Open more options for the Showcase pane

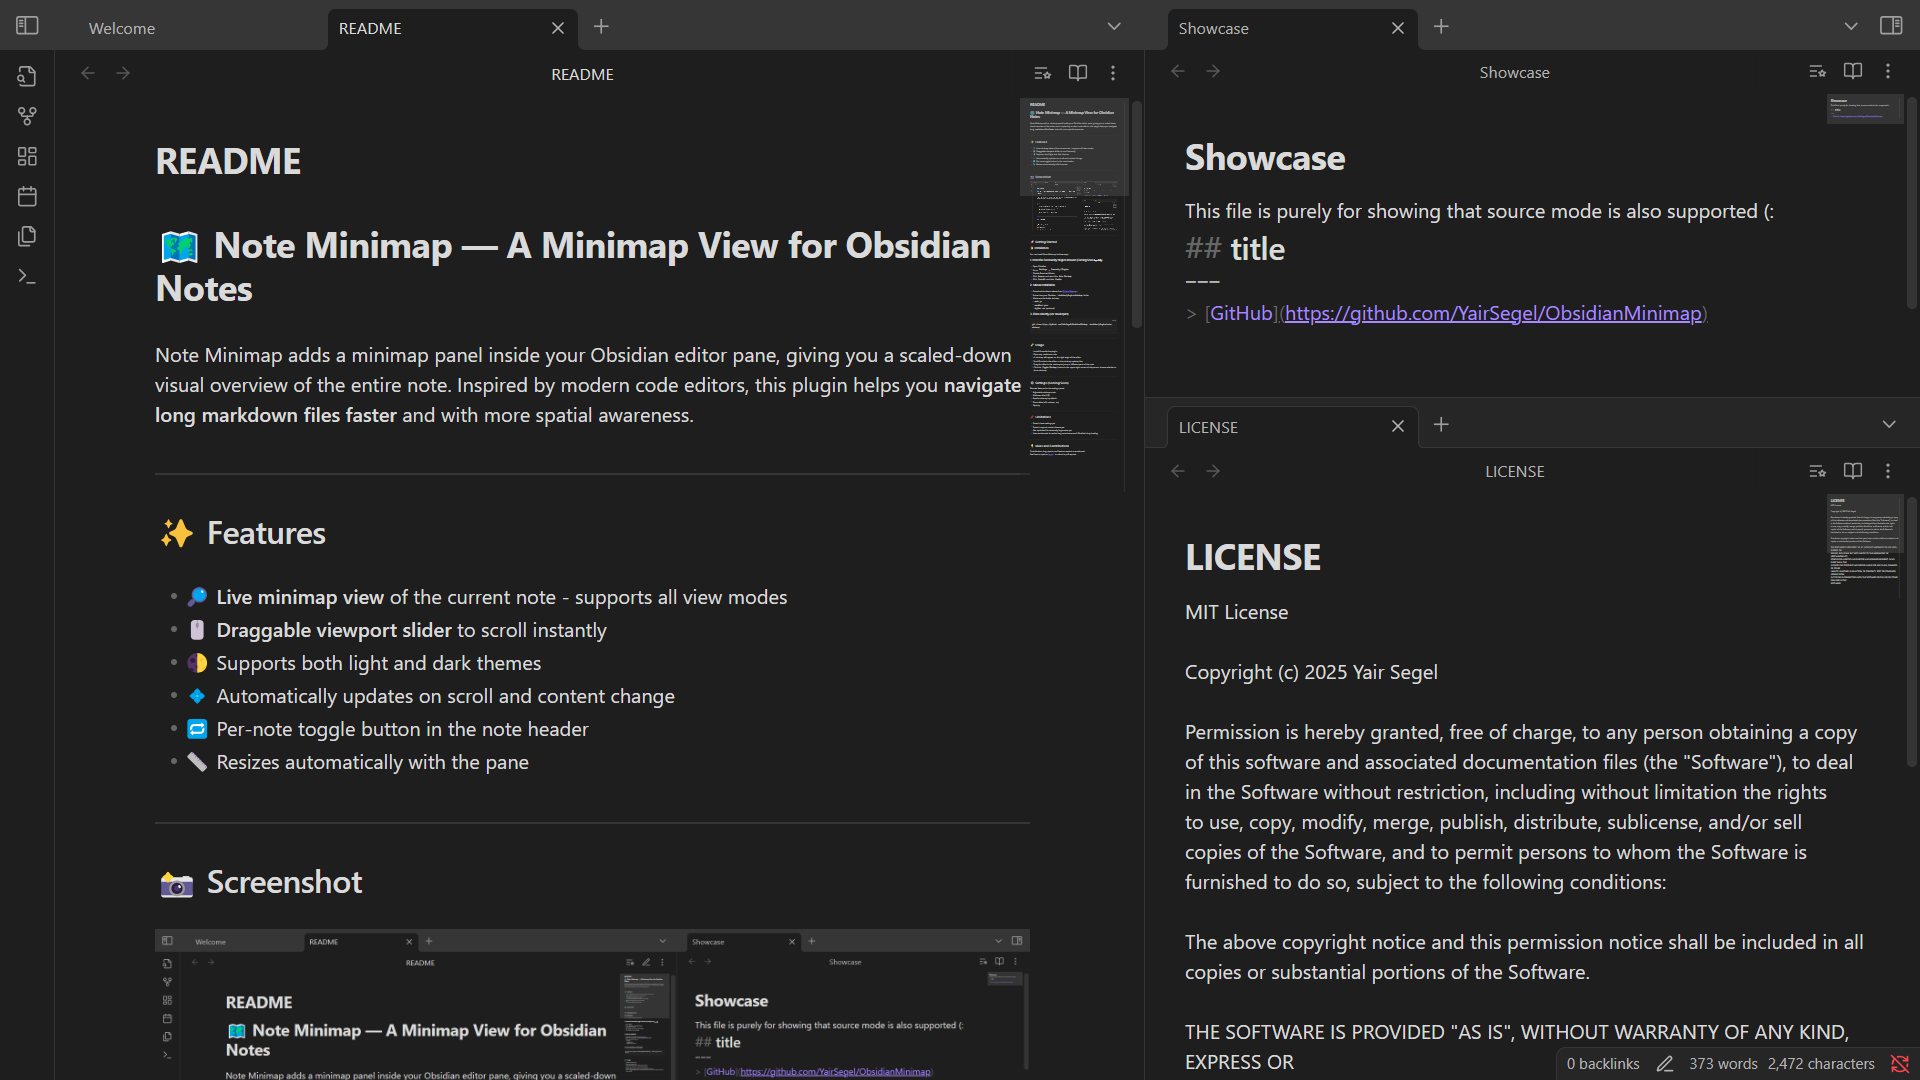coord(1889,71)
